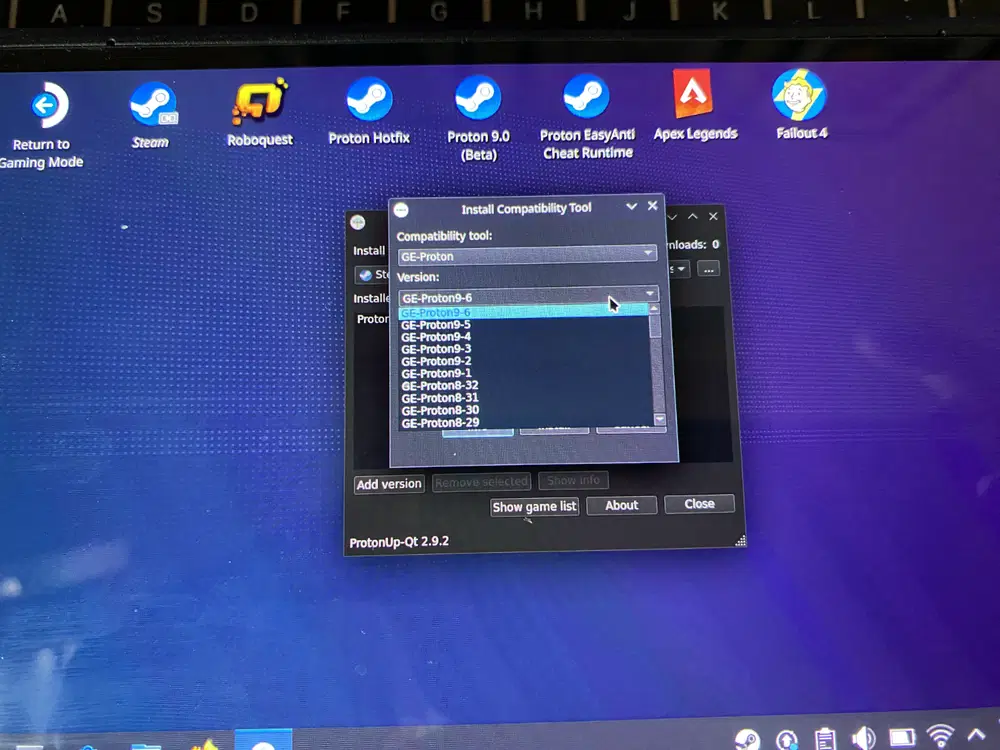This screenshot has height=750, width=1000.
Task: Click the Show info button
Action: pos(573,480)
